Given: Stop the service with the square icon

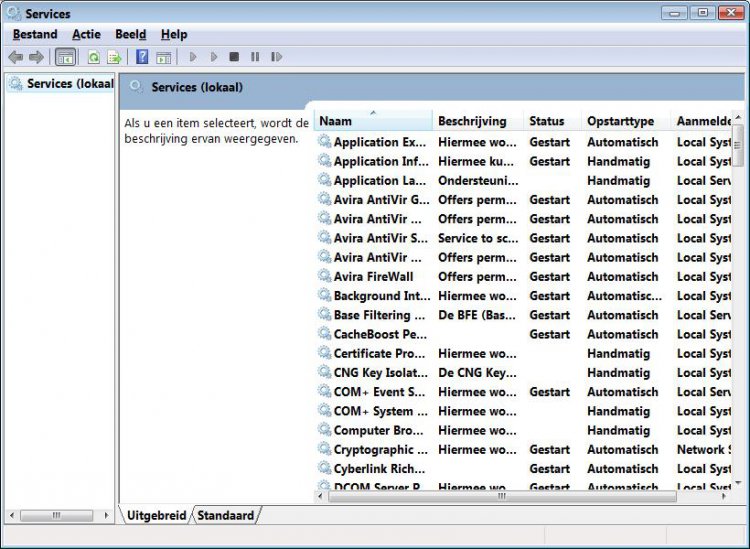Looking at the screenshot, I should 234,57.
